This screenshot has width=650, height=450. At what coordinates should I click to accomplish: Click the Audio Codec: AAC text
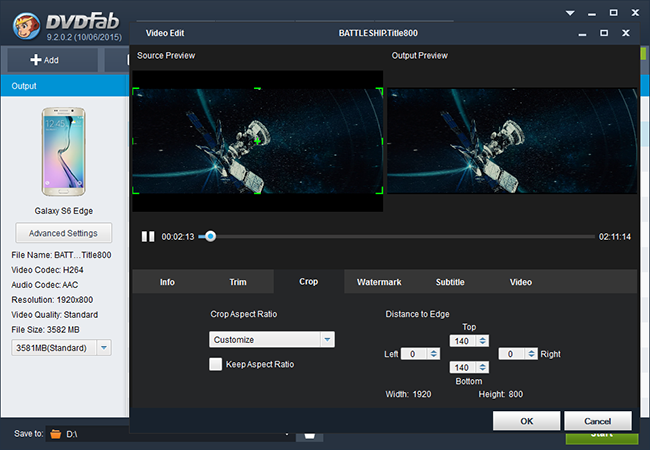click(x=45, y=285)
